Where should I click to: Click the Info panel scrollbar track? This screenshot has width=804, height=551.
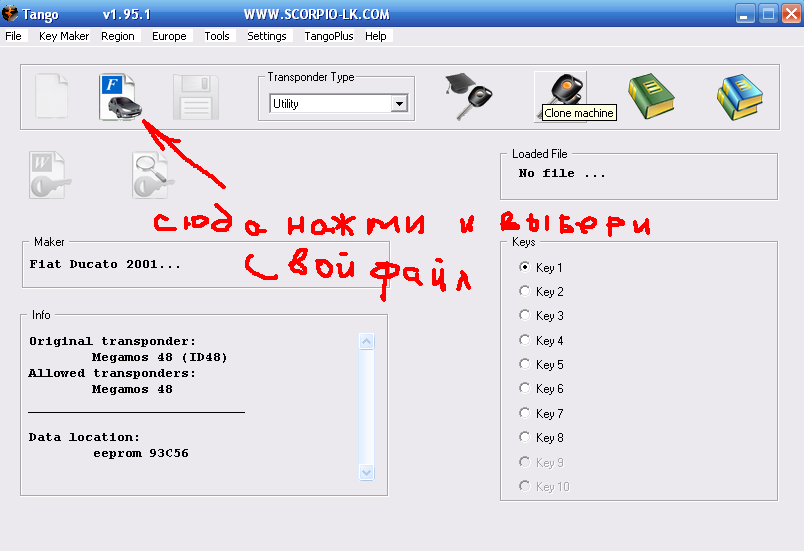367,407
